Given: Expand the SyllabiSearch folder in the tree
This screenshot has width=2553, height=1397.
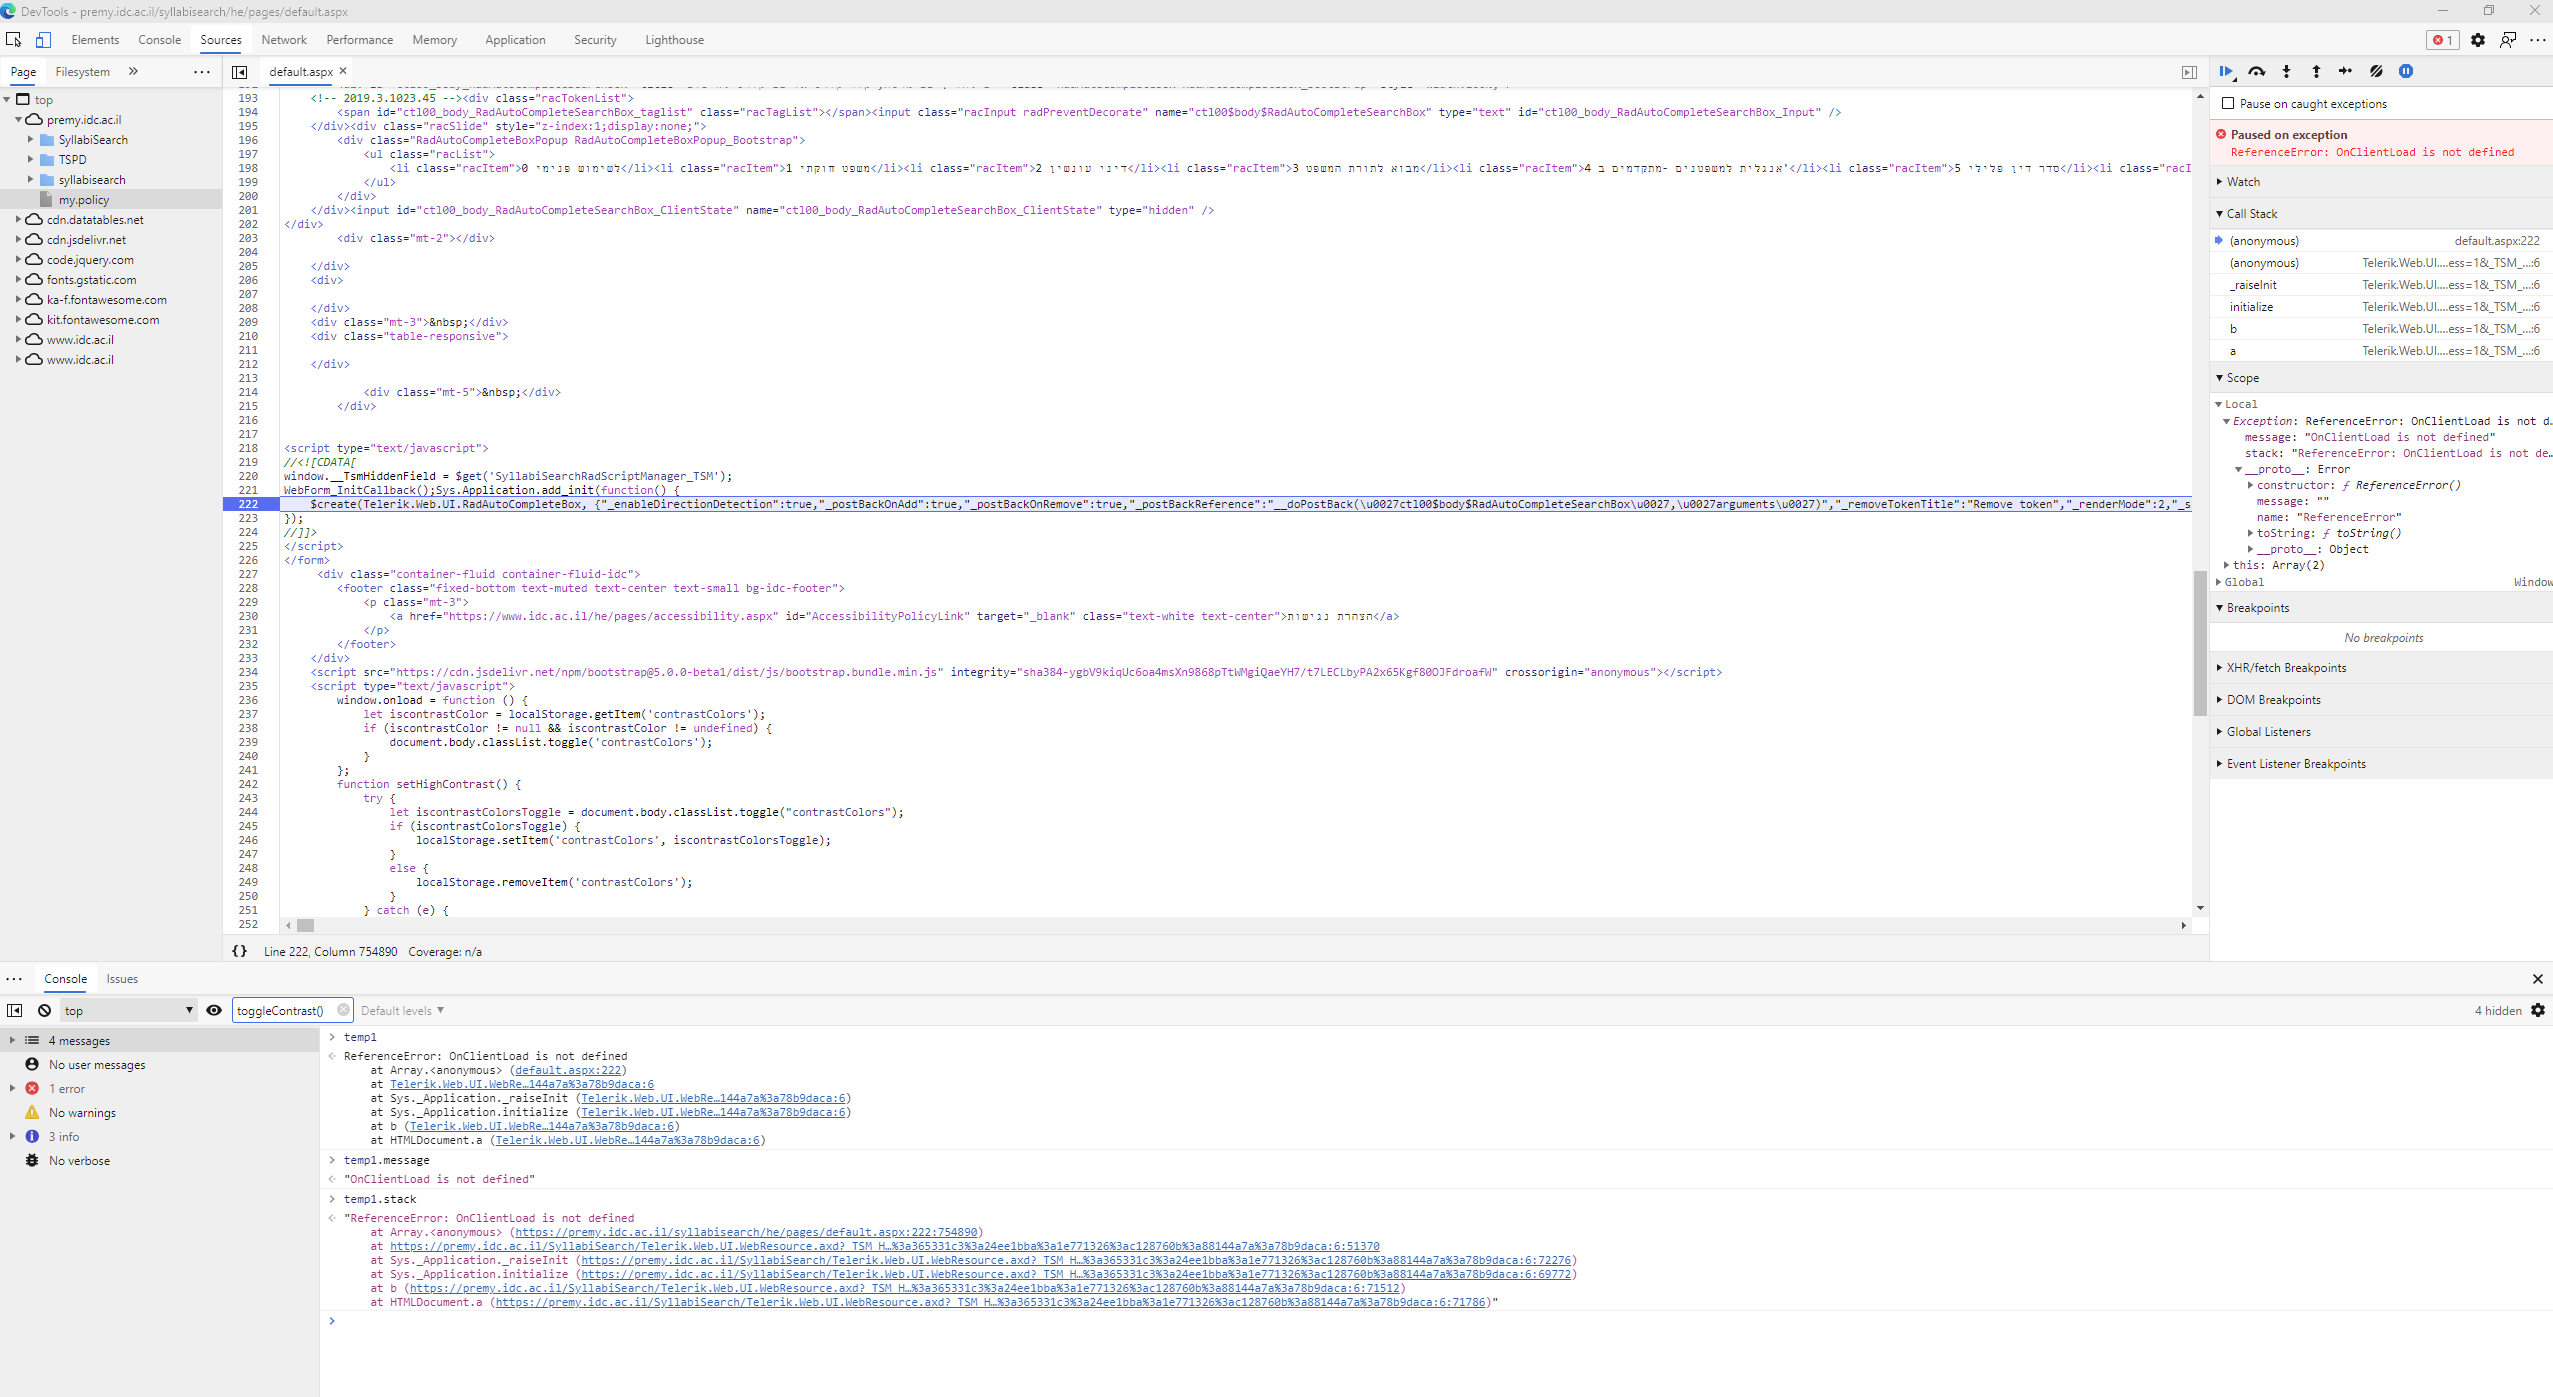Looking at the screenshot, I should pyautogui.click(x=31, y=140).
